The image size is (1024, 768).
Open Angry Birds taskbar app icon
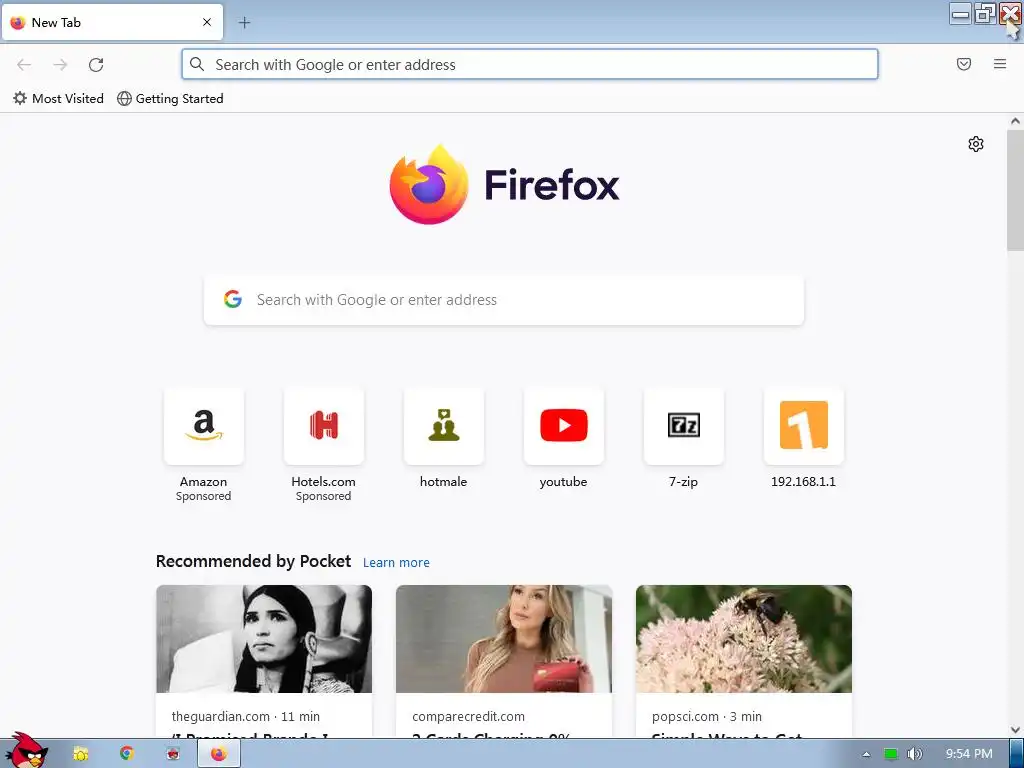pos(172,754)
